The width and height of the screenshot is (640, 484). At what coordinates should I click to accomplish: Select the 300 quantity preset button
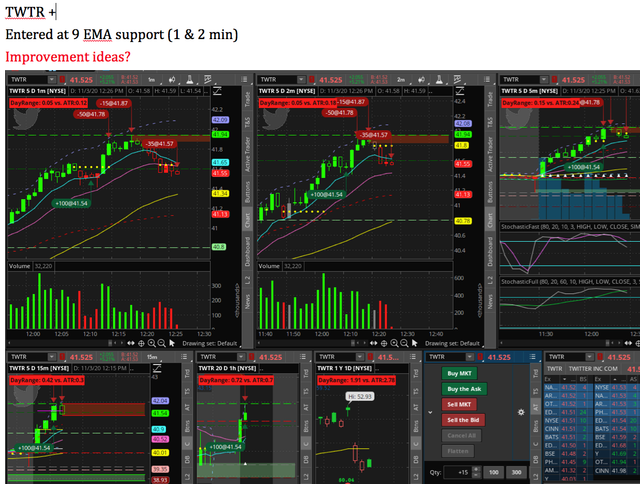tap(516, 472)
